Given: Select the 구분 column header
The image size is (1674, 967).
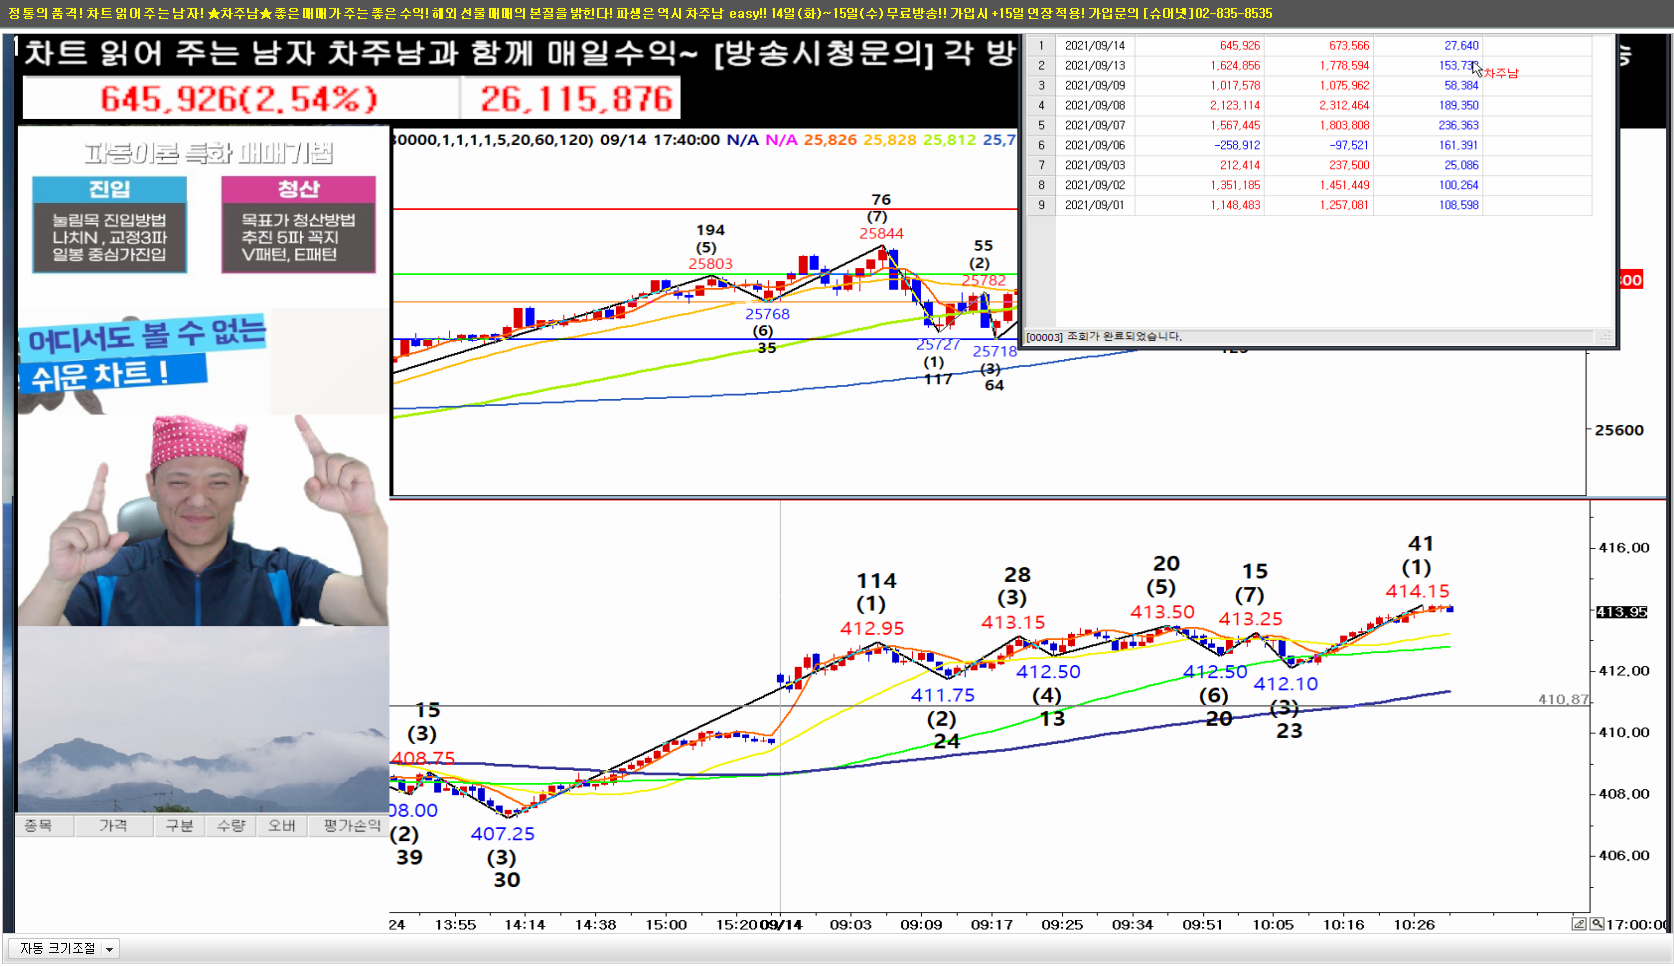Looking at the screenshot, I should [179, 826].
